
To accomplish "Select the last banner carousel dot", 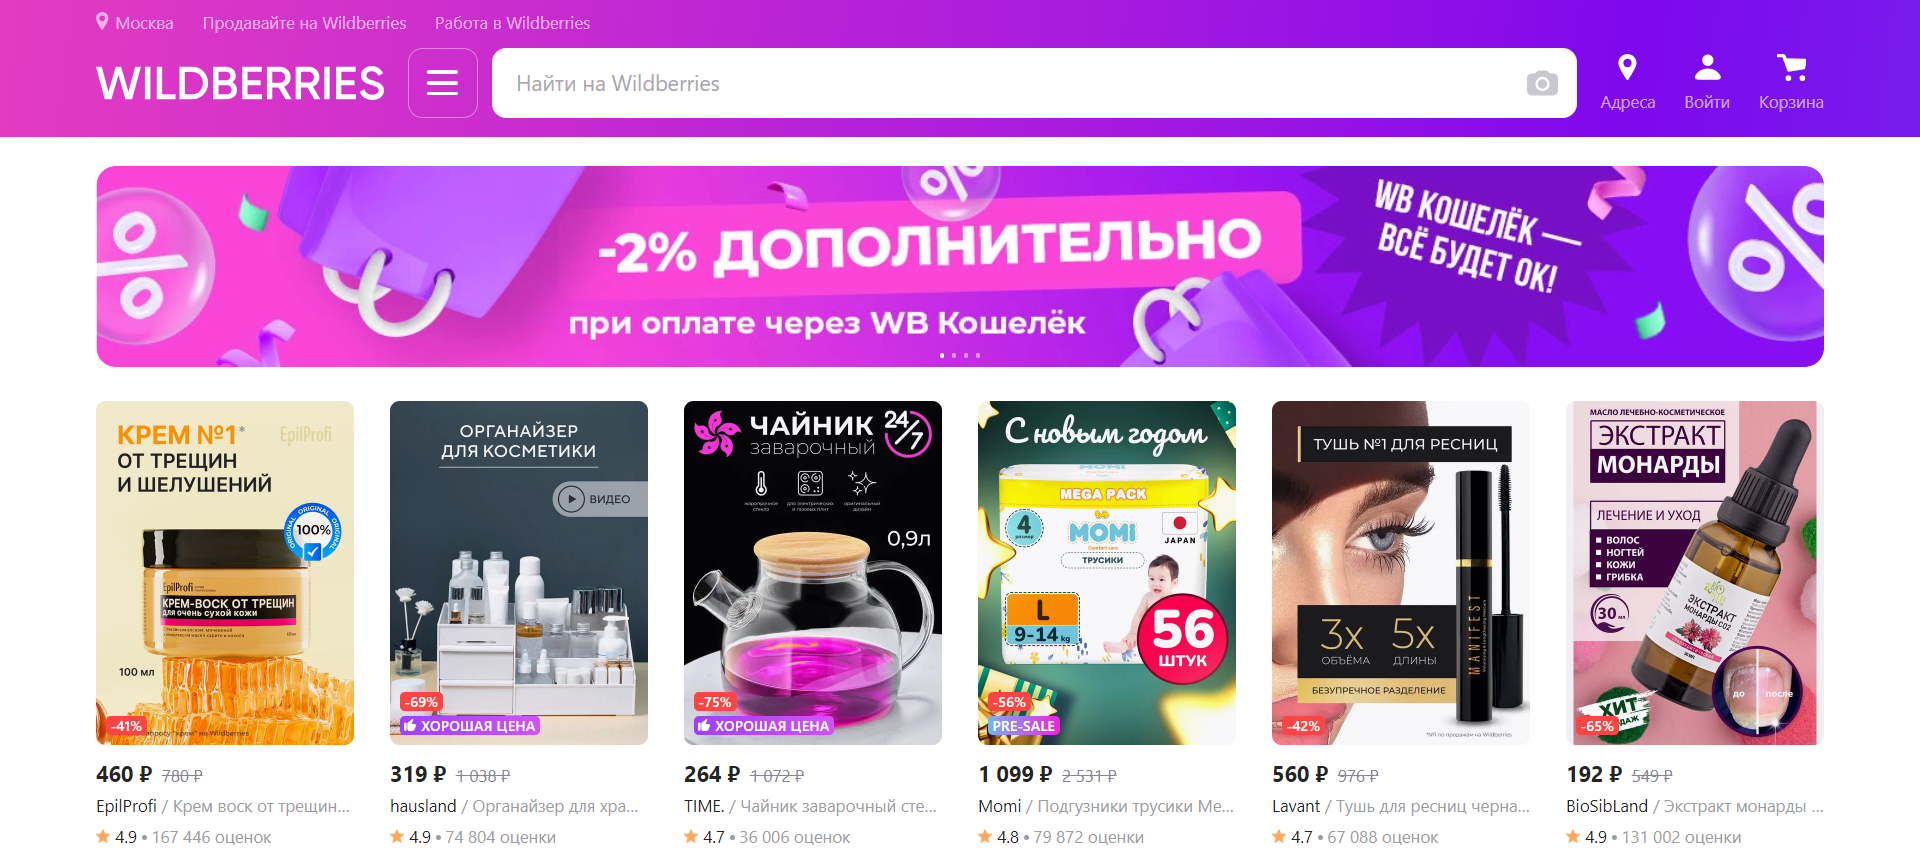I will (x=978, y=355).
